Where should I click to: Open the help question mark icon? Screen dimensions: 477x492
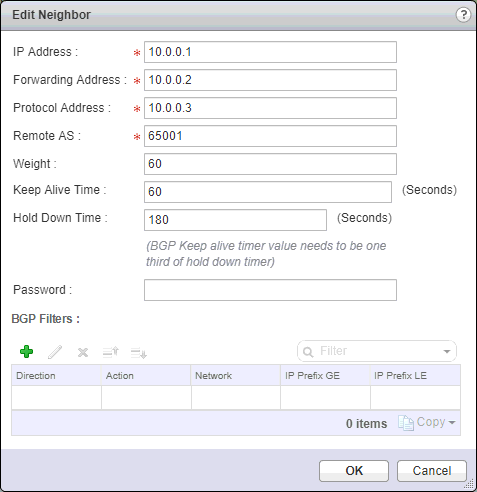(463, 15)
